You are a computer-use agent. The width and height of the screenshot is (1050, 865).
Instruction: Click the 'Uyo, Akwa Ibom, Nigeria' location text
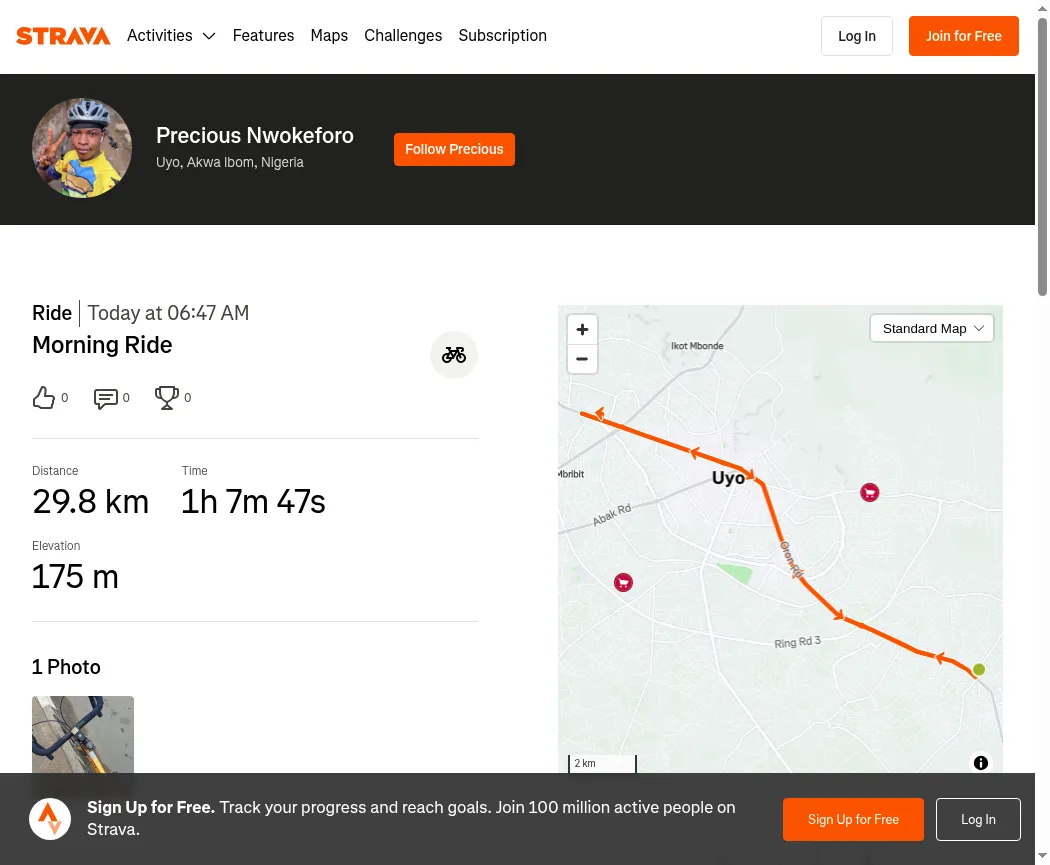tap(230, 163)
